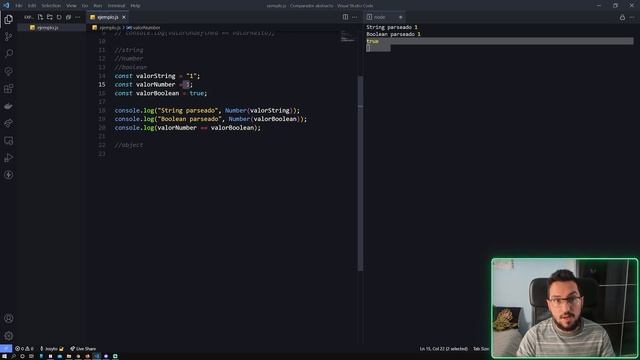Open editor more actions ellipsis

[x=354, y=17]
